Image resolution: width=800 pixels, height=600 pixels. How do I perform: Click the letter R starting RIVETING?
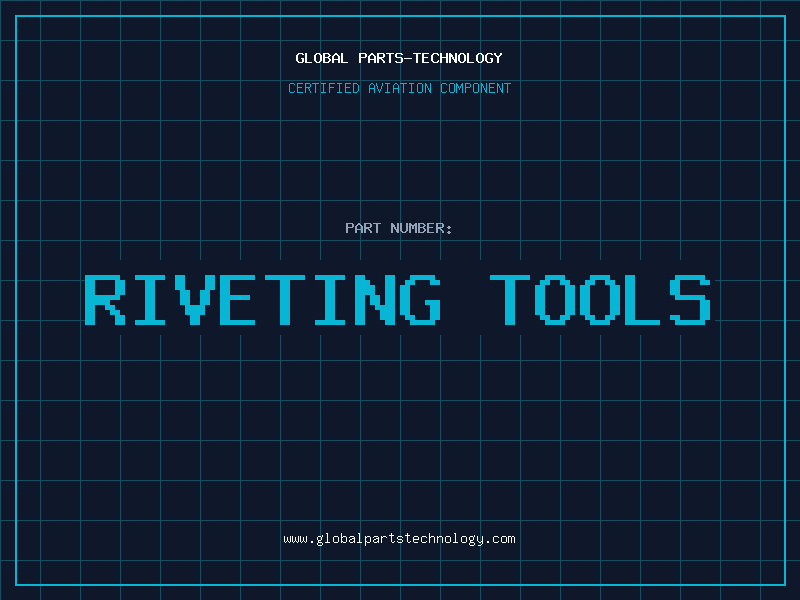pos(106,299)
